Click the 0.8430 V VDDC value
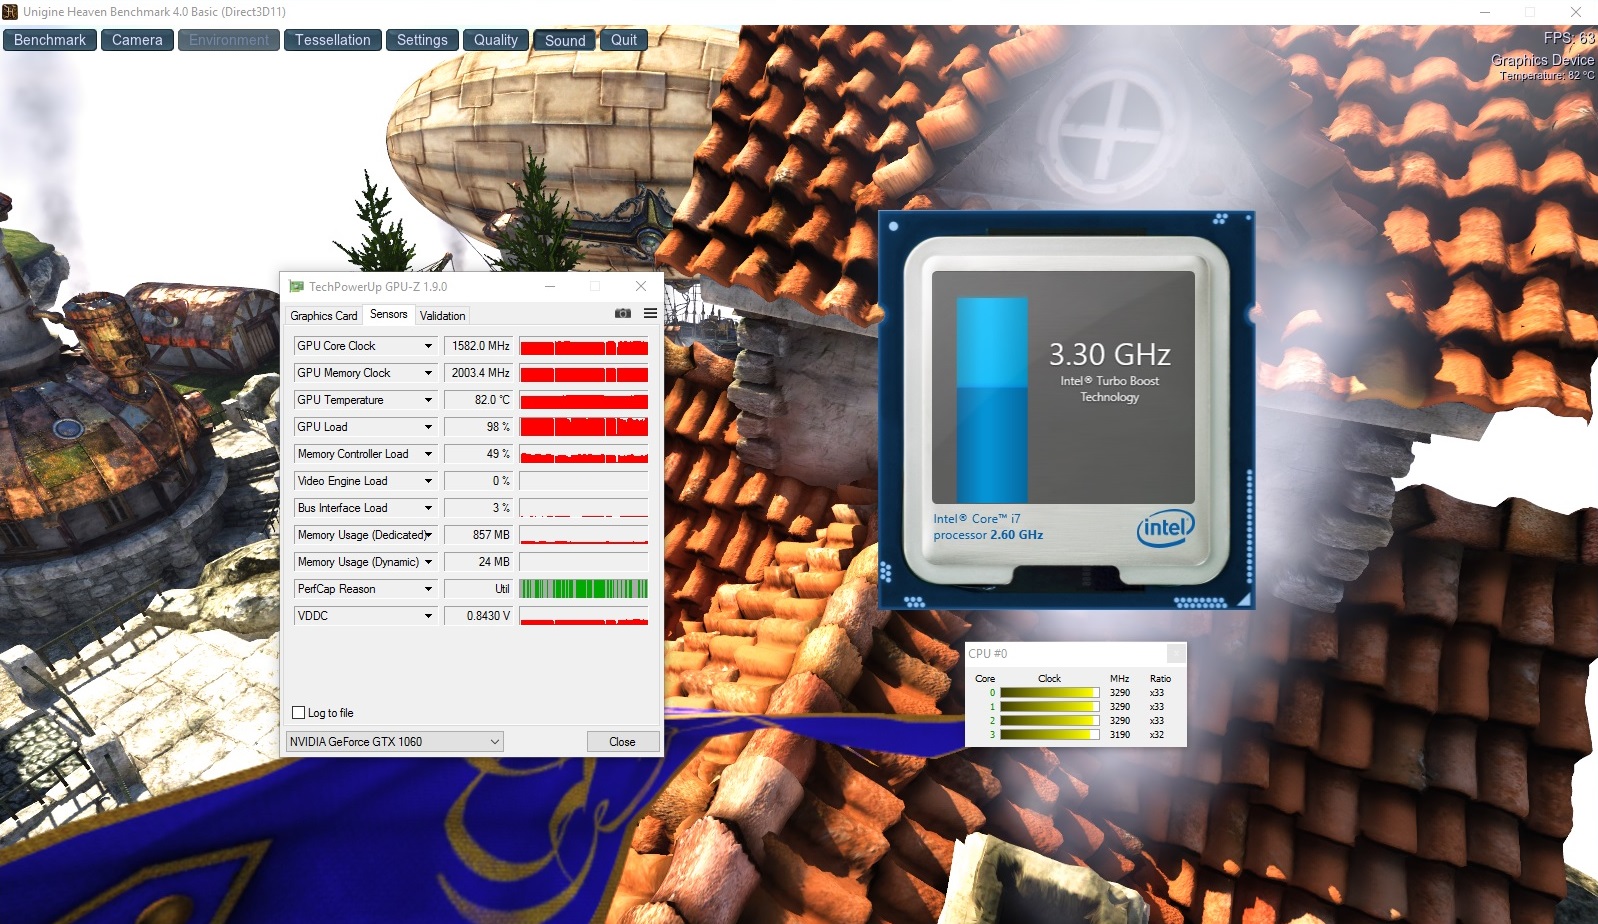Image resolution: width=1598 pixels, height=924 pixels. coord(479,616)
